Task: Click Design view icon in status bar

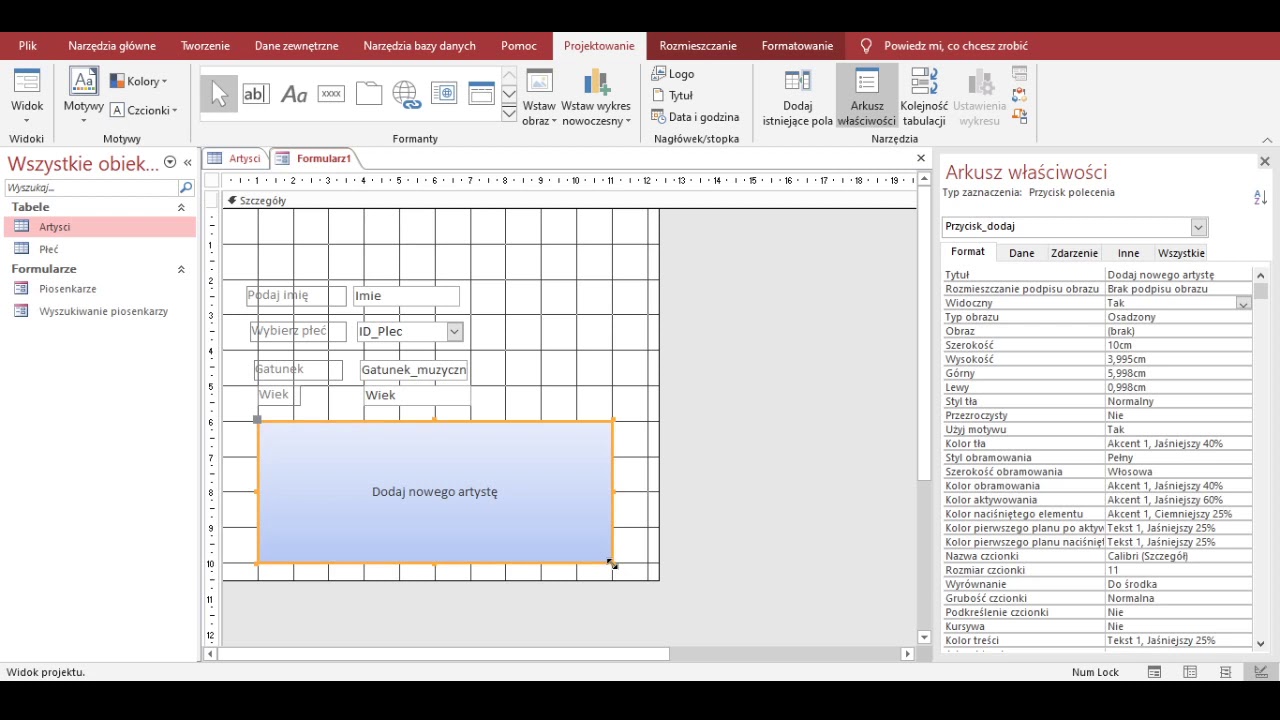Action: [1260, 672]
